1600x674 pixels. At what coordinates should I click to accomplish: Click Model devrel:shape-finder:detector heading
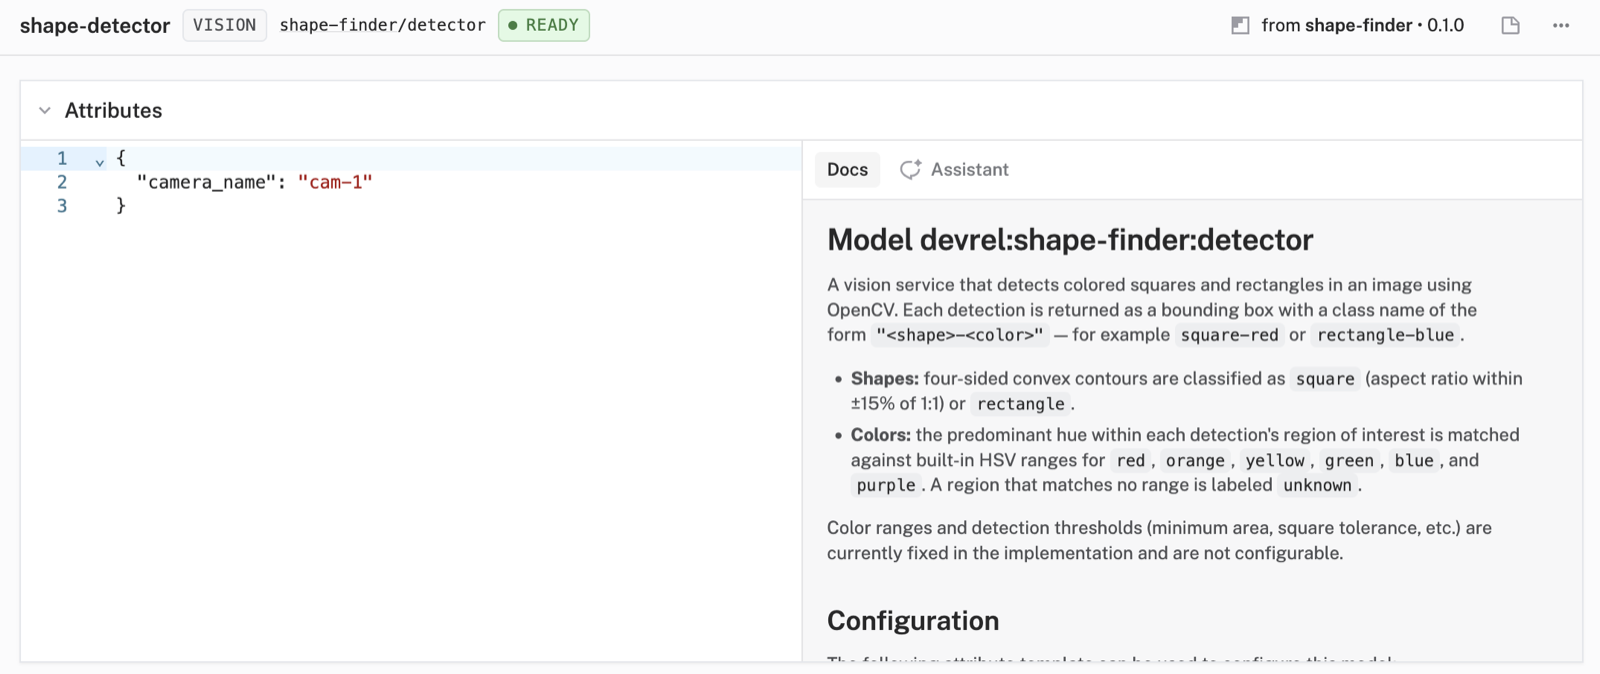tap(1070, 240)
